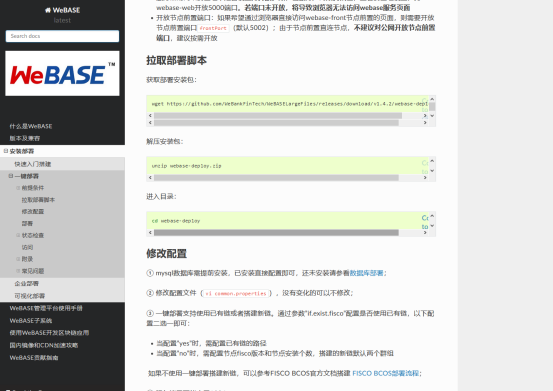Click the WeBASE logo image
Viewport: 553px width, 391px height.
coord(62,73)
